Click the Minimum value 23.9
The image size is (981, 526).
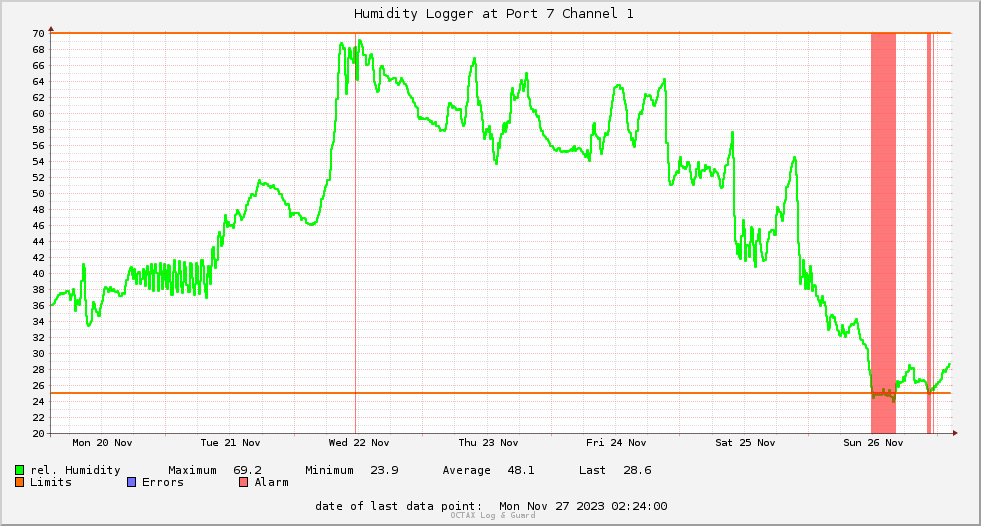pyautogui.click(x=384, y=470)
